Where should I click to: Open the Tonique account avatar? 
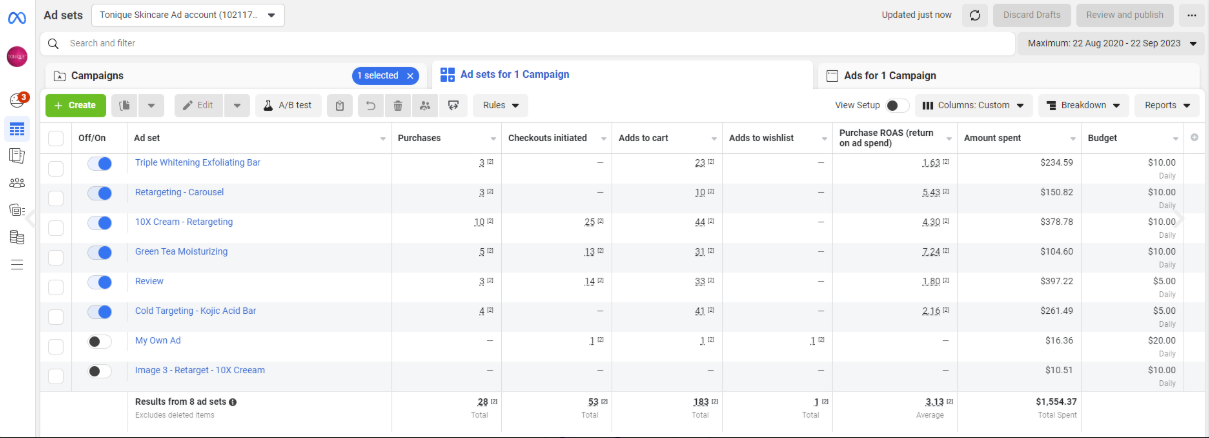pos(17,57)
